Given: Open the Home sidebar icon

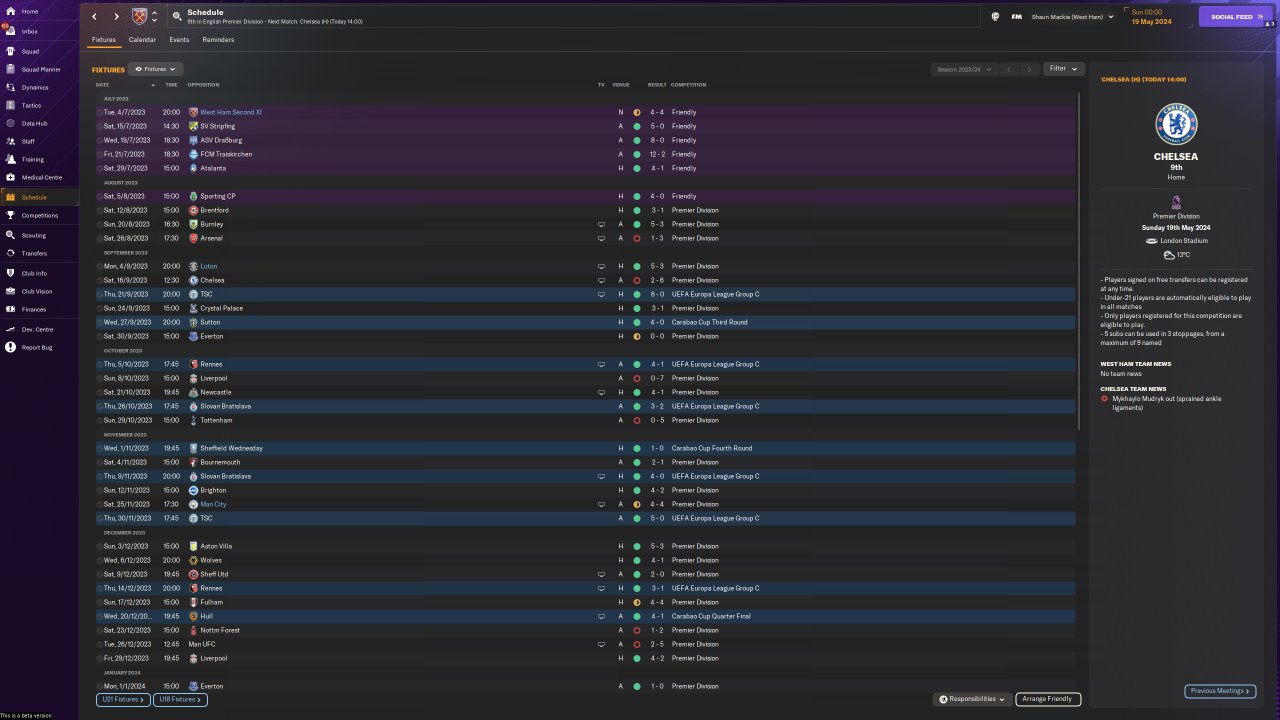Looking at the screenshot, I should (10, 11).
